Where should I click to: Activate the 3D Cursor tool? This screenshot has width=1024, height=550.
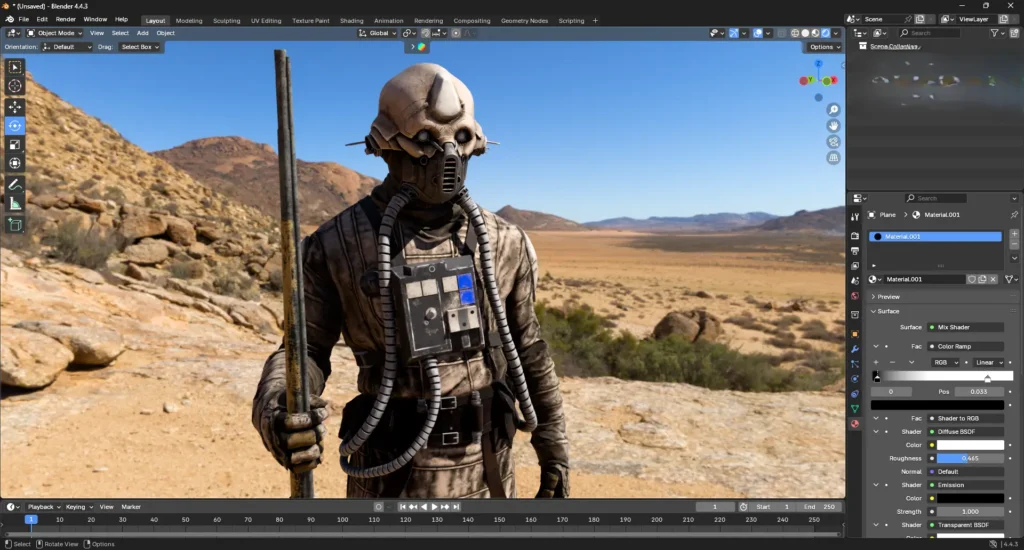point(15,86)
